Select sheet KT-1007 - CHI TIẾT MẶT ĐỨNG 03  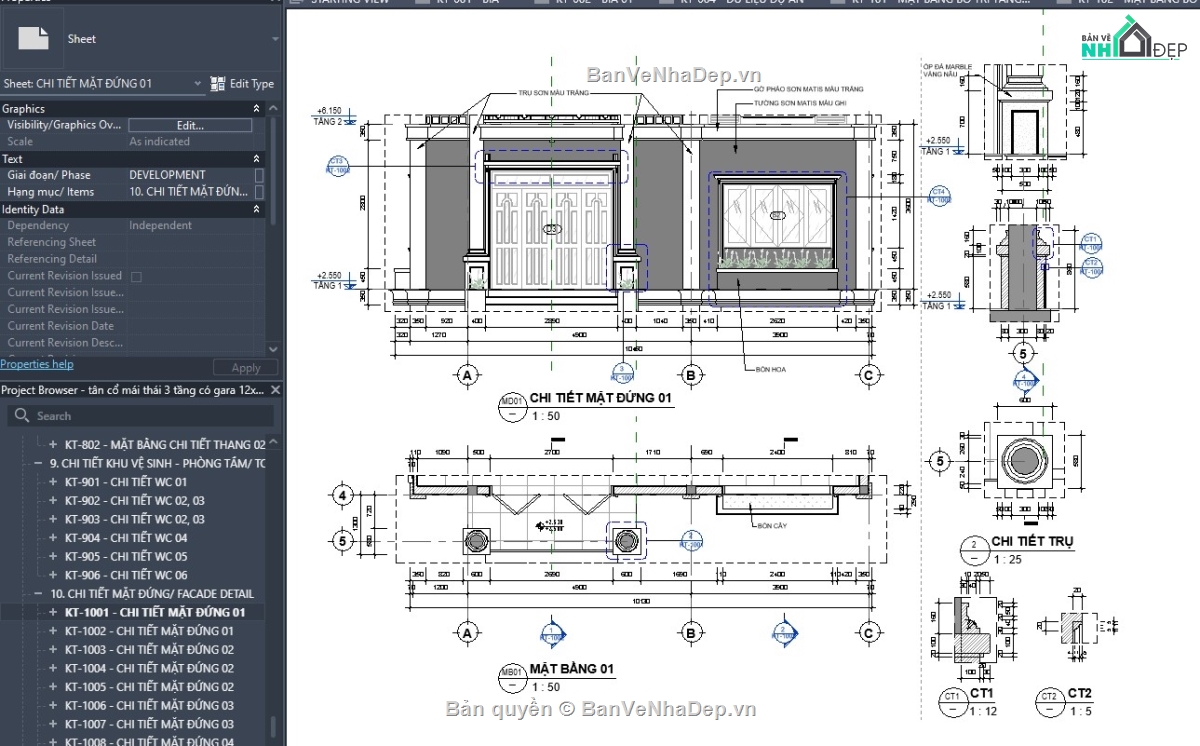[x=149, y=724]
